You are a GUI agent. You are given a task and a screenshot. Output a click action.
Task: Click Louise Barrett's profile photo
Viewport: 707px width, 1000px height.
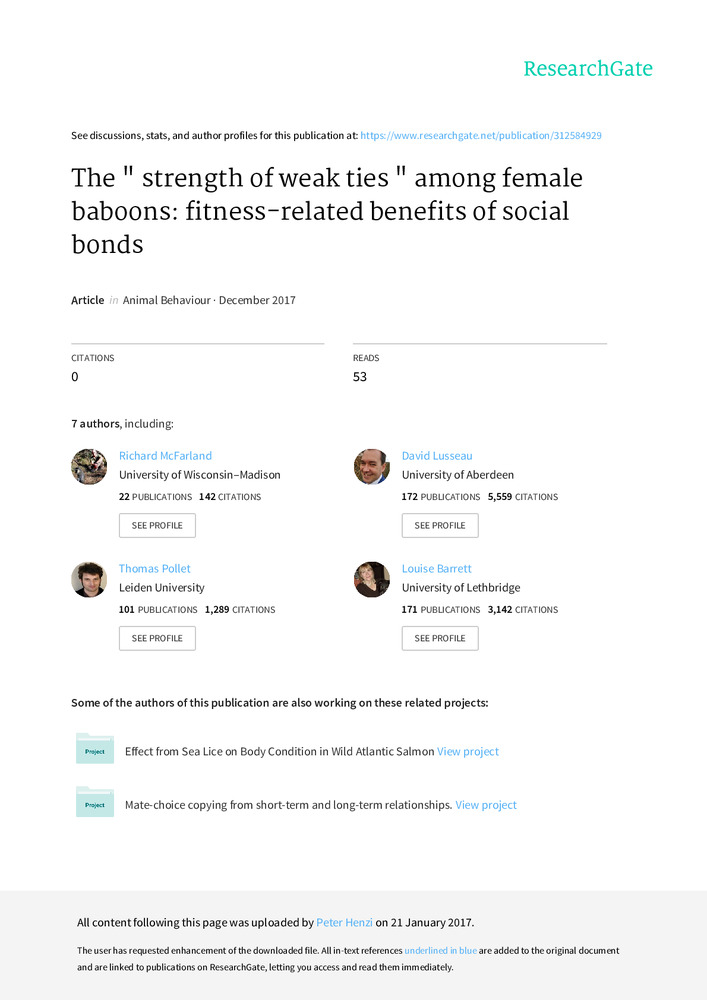pos(372,579)
